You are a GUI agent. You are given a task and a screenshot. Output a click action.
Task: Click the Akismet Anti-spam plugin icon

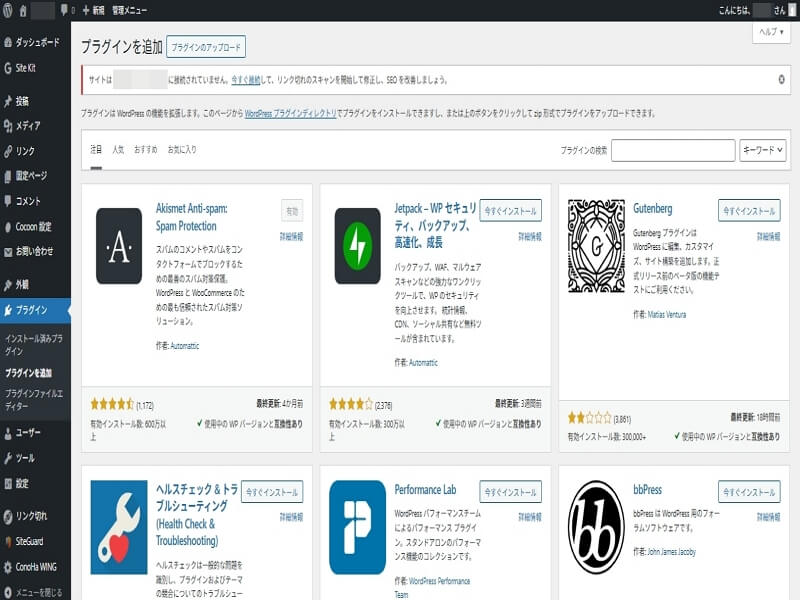(119, 246)
